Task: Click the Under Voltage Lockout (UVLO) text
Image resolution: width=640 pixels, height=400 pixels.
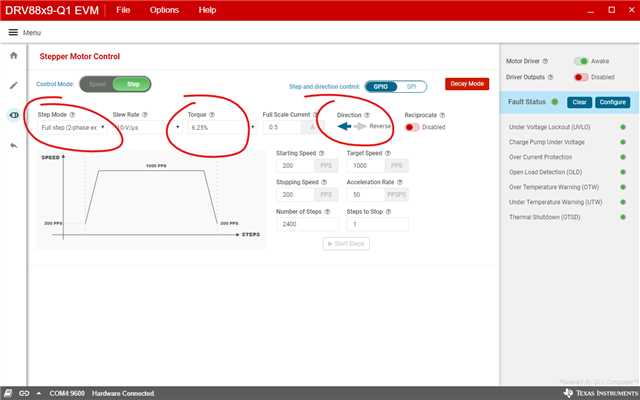Action: pyautogui.click(x=549, y=127)
